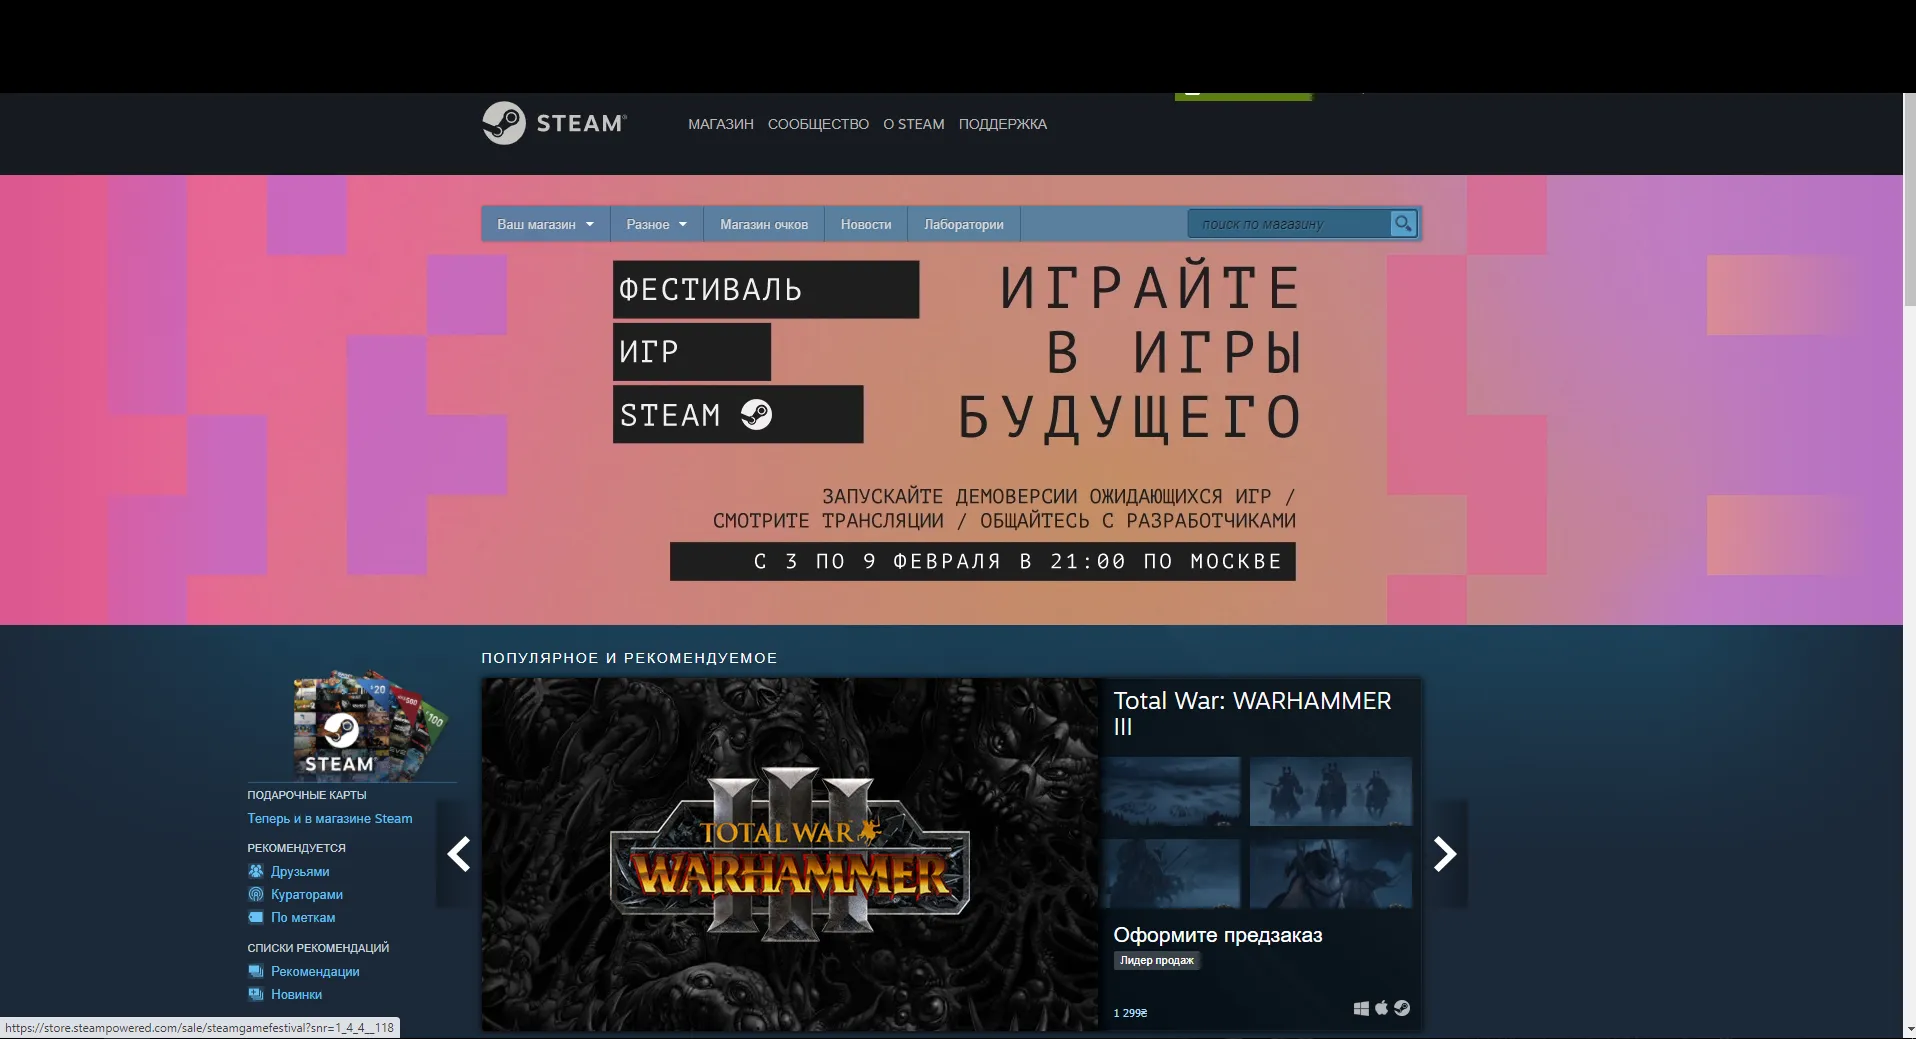Show the next featured game
The width and height of the screenshot is (1916, 1039).
click(x=1445, y=854)
